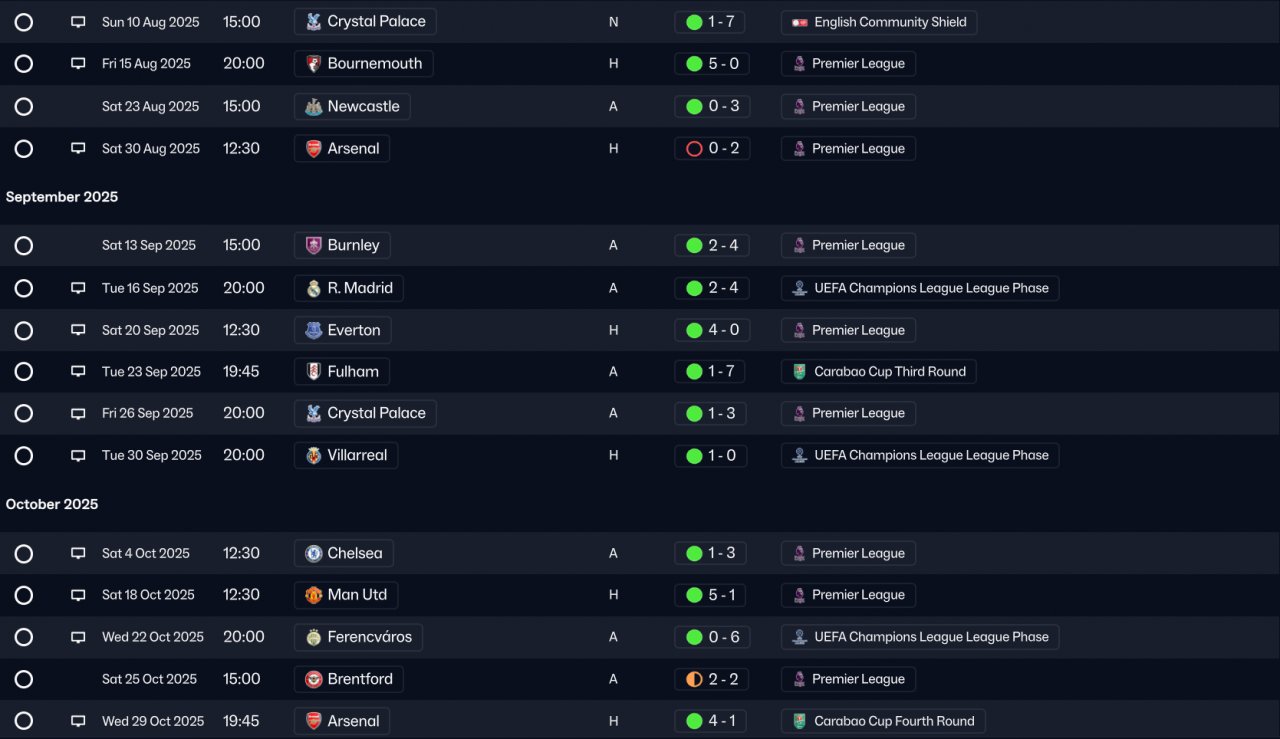Select the radio circle for Ferencváros fixture
Image resolution: width=1280 pixels, height=739 pixels.
[x=24, y=637]
